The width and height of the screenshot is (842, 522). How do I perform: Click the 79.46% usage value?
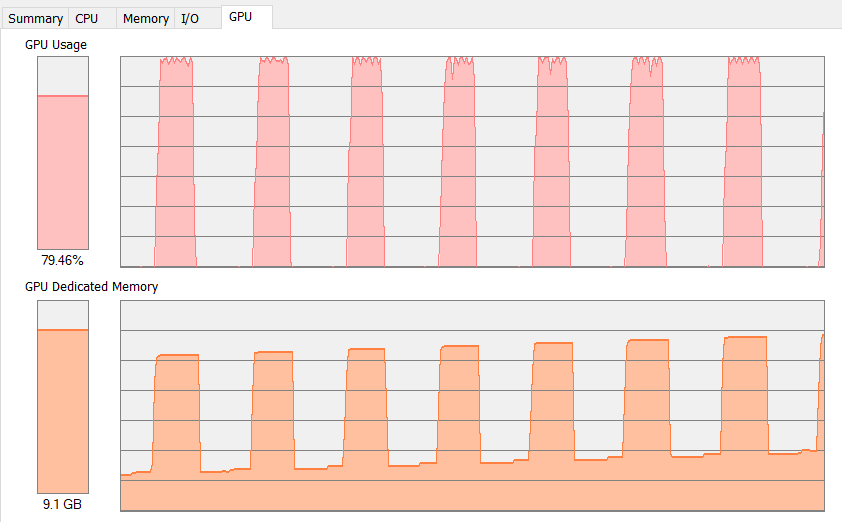[63, 260]
